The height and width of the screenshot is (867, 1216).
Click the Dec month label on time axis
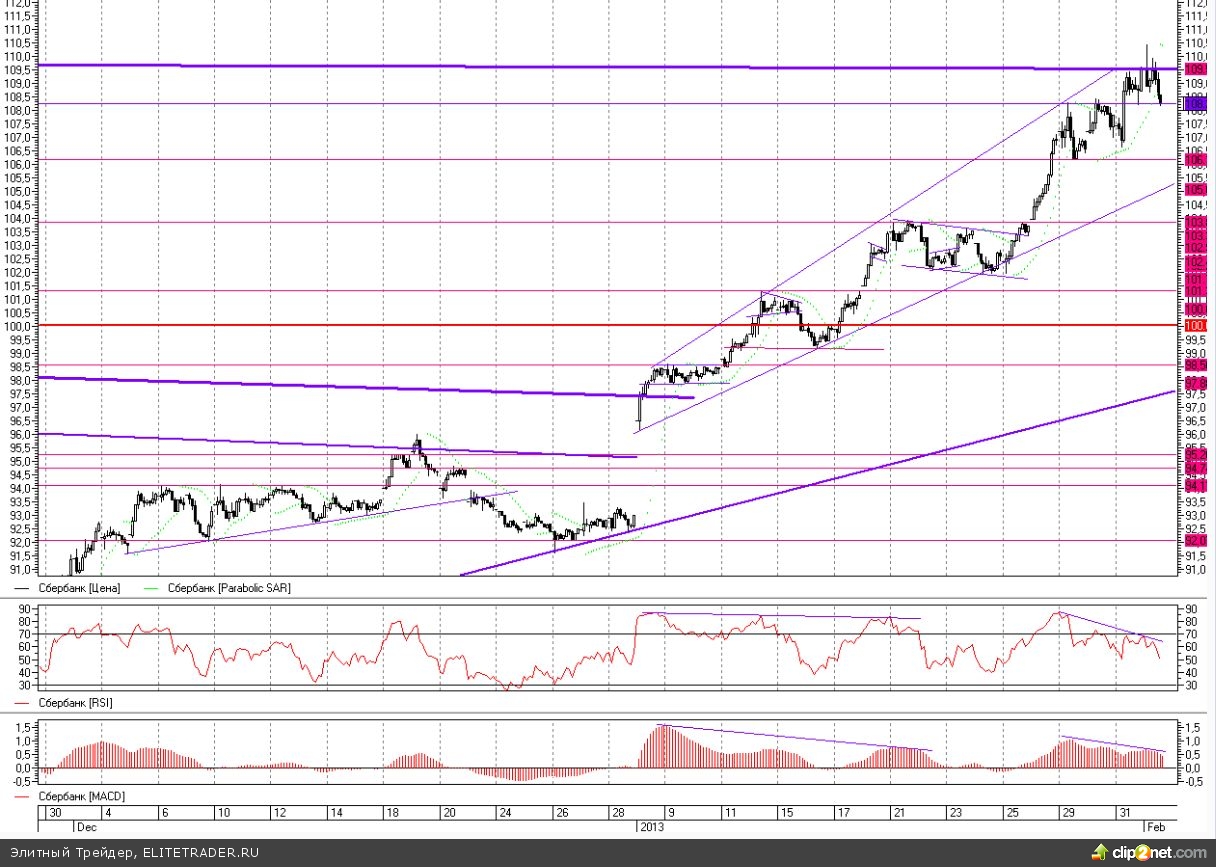(85, 827)
